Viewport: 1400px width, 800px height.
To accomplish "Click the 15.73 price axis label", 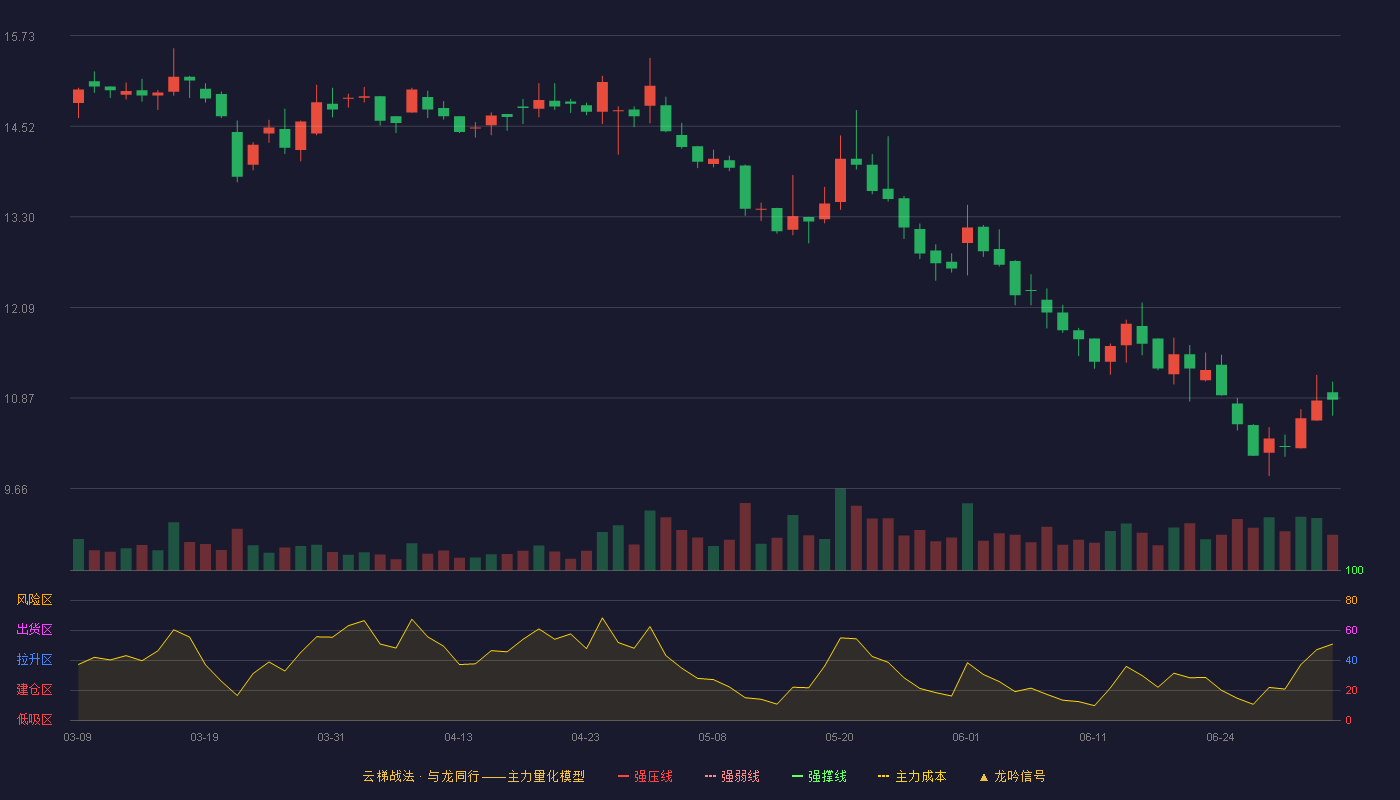I will (x=19, y=37).
